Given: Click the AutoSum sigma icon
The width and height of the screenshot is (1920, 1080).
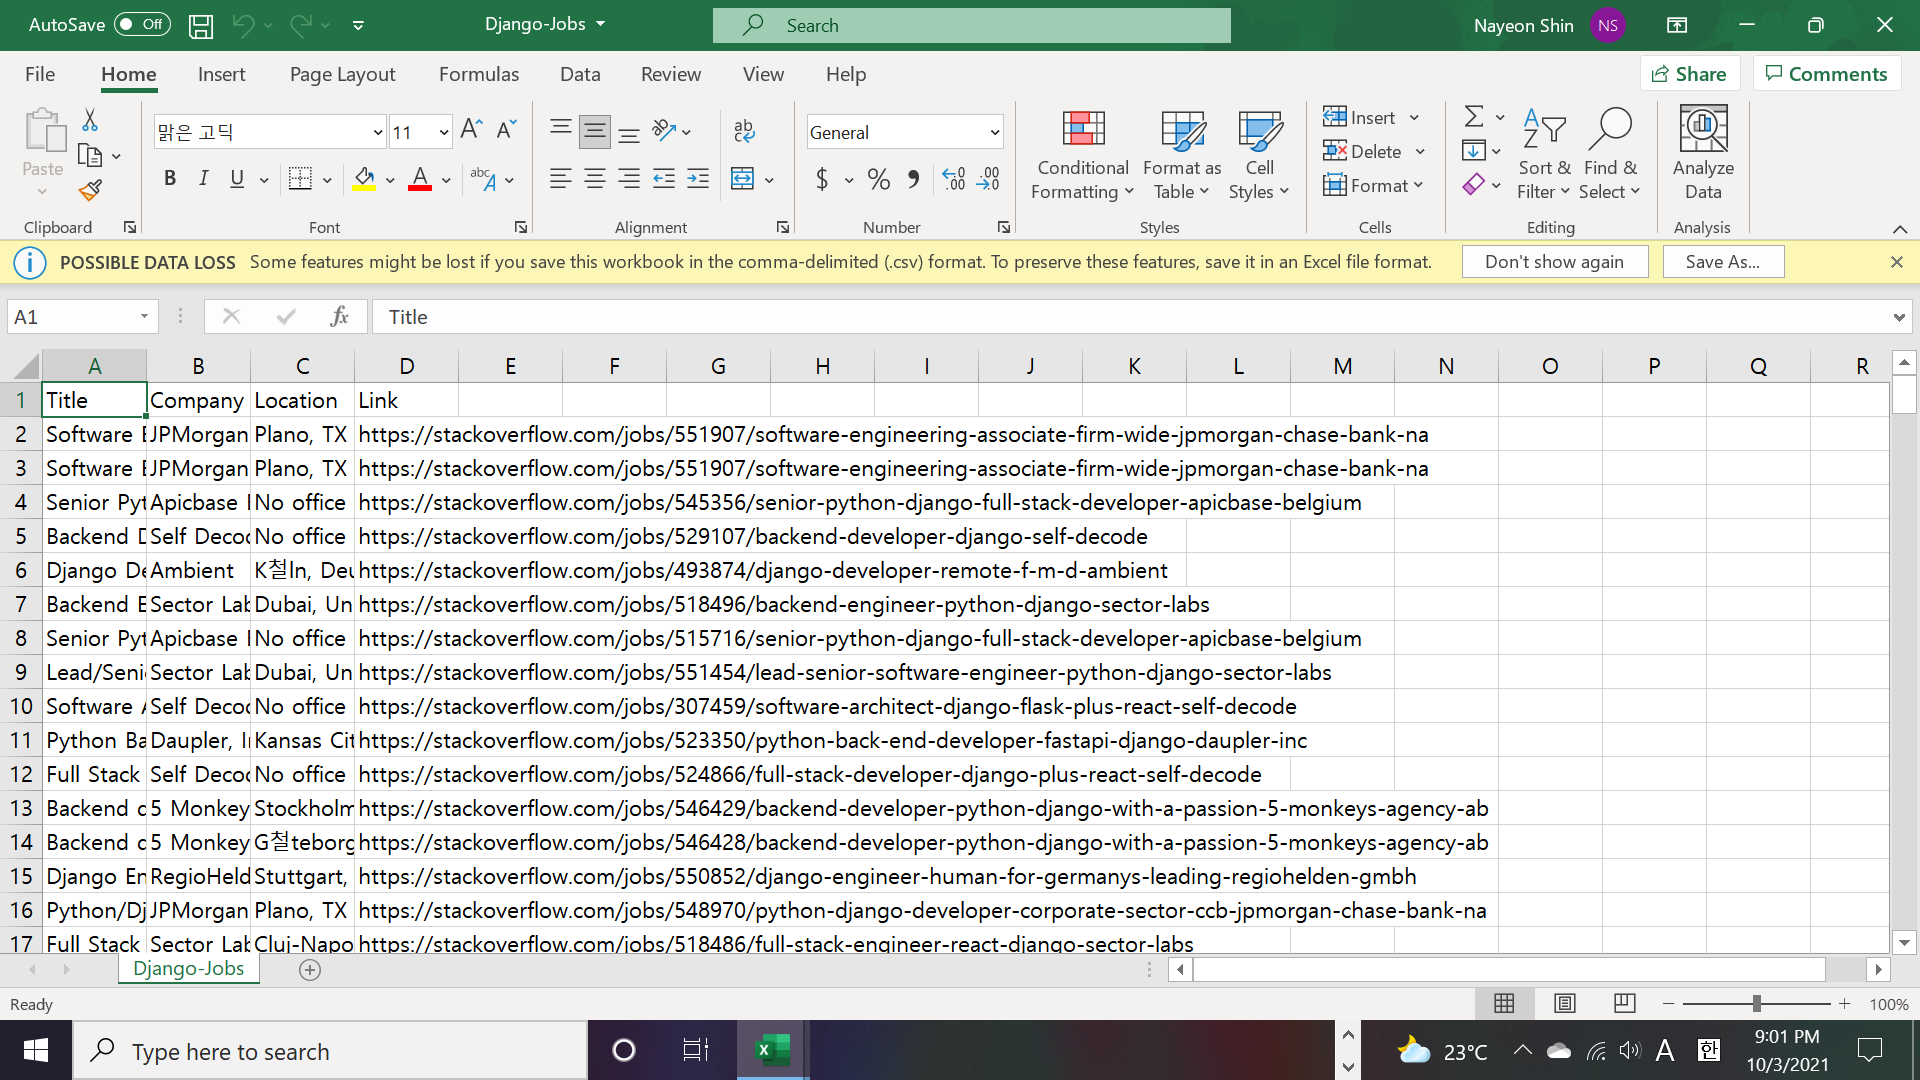Looking at the screenshot, I should pos(1473,117).
